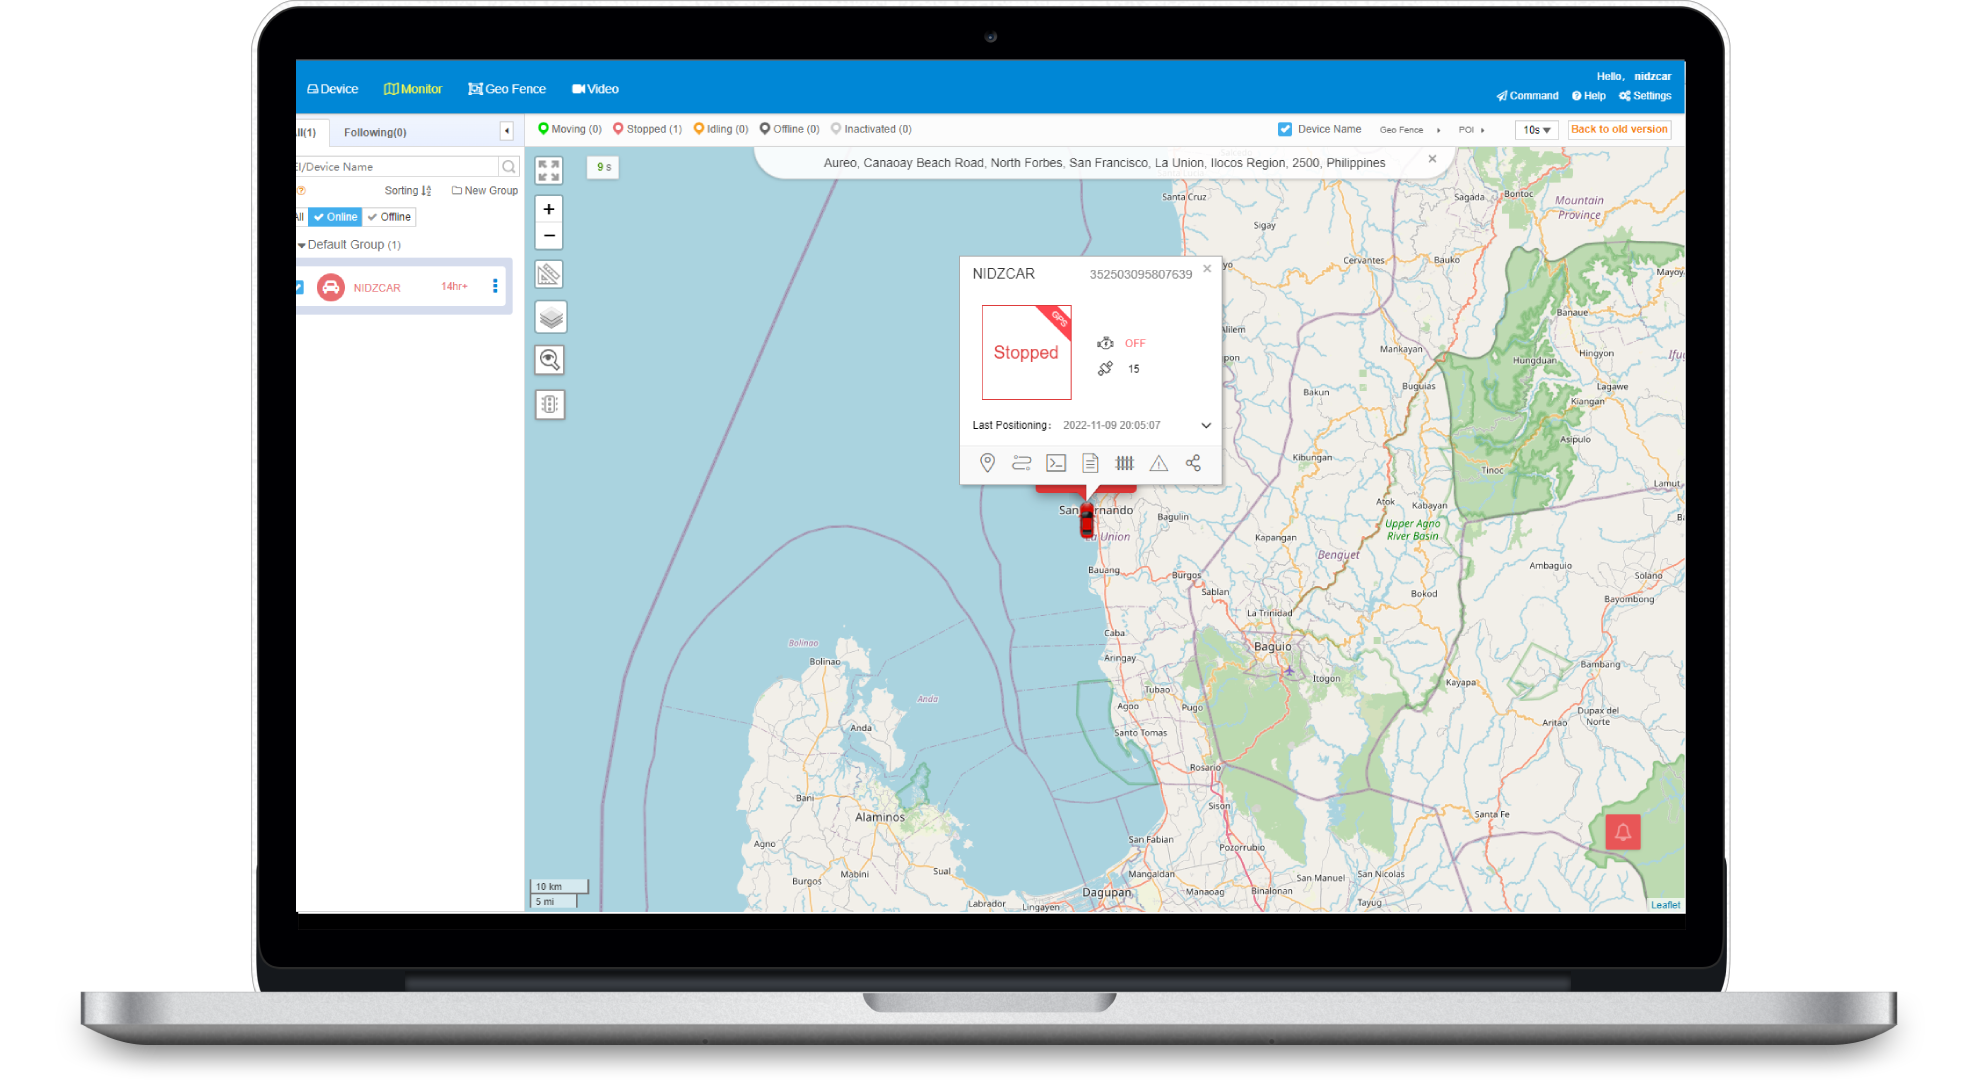Click the popup alert triangle icon
The height and width of the screenshot is (1080, 1980).
pos(1159,463)
